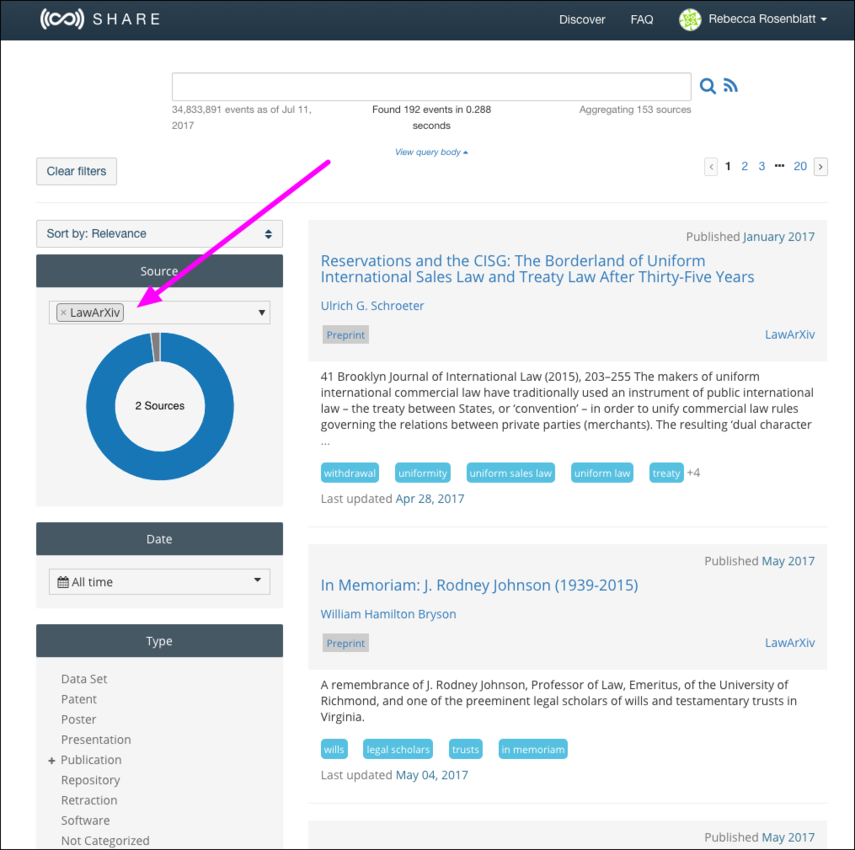
Task: Collapse the View query body link
Action: (431, 152)
